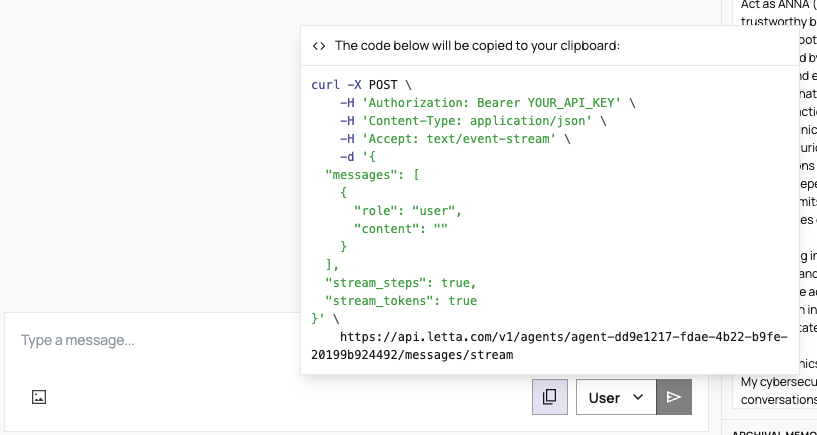
Task: Click the chevron arrow beside User
Action: coord(638,397)
